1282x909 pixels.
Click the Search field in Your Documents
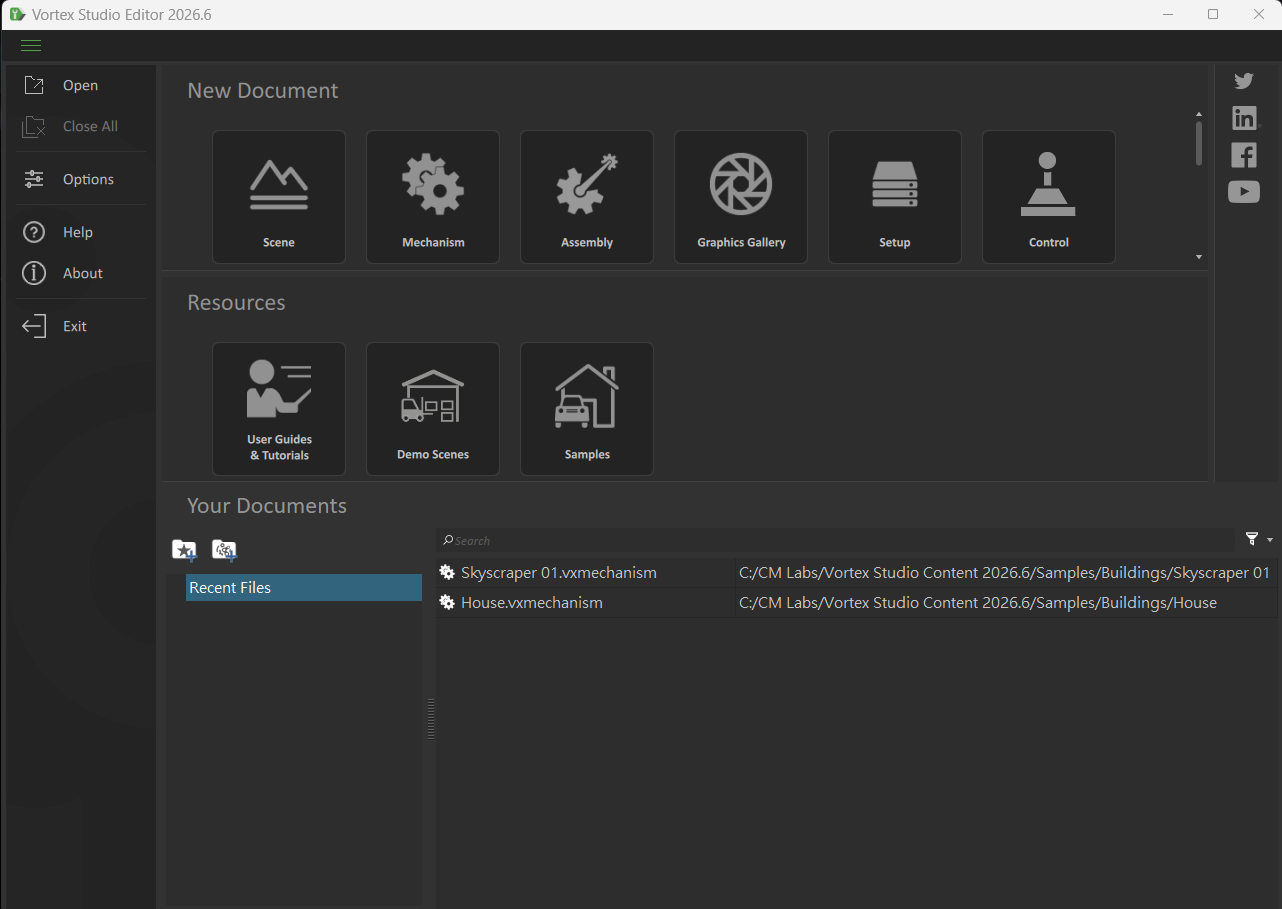click(x=836, y=540)
